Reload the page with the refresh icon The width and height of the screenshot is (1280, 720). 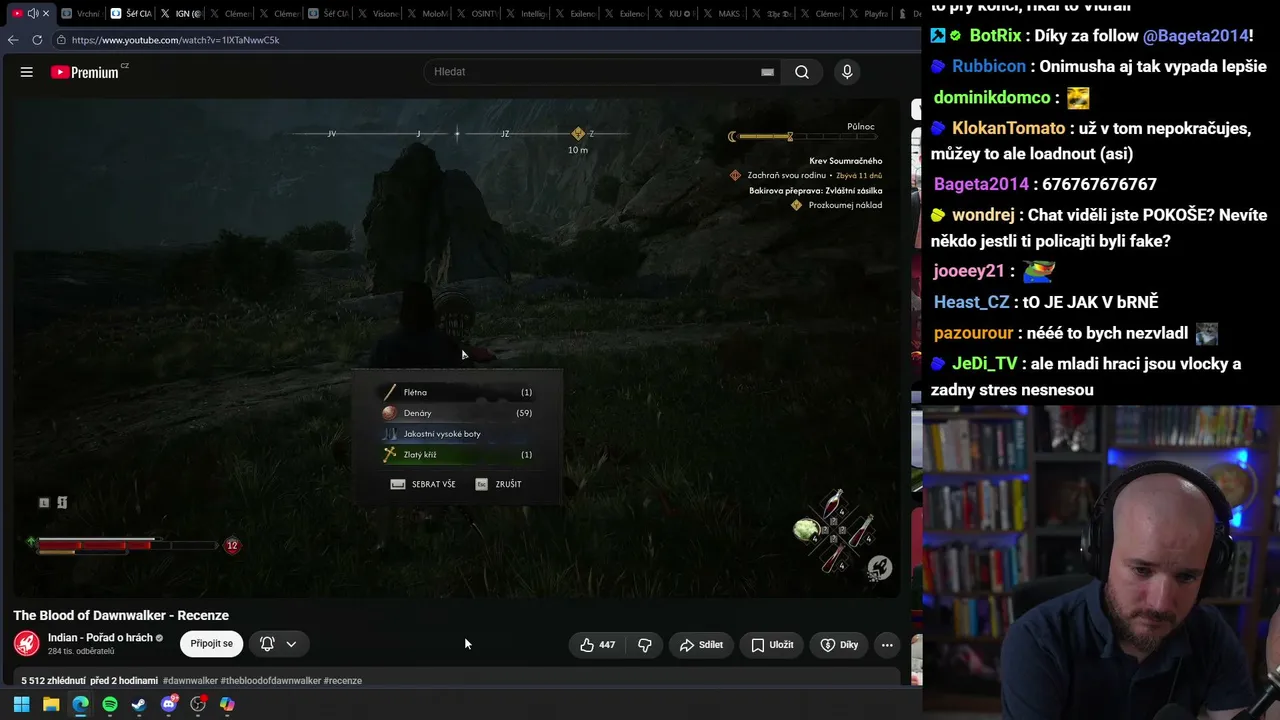click(37, 40)
